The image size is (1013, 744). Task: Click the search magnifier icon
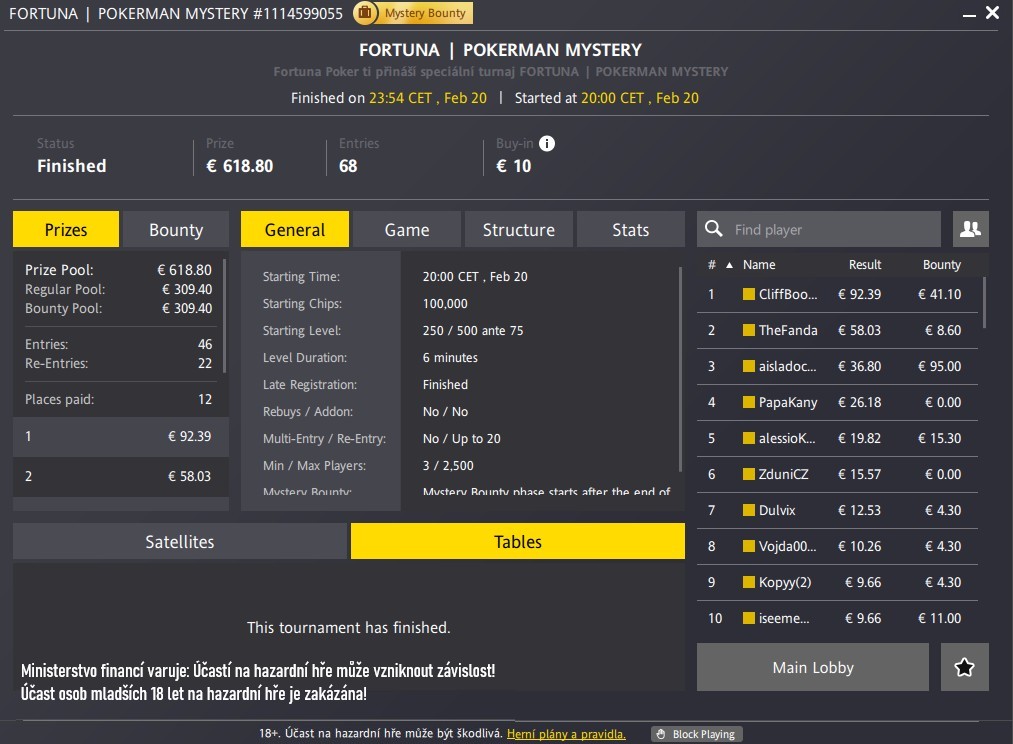(x=714, y=229)
